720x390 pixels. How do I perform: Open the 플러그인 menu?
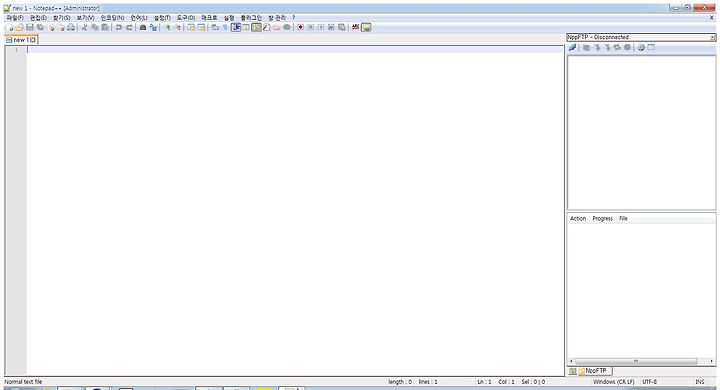[251, 17]
